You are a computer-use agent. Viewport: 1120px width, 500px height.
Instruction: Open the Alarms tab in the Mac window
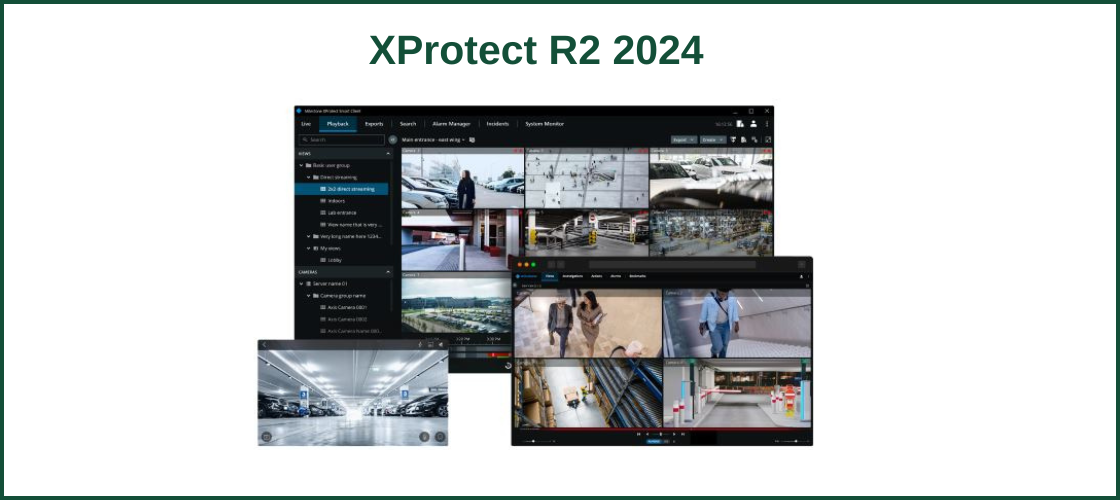tap(616, 276)
